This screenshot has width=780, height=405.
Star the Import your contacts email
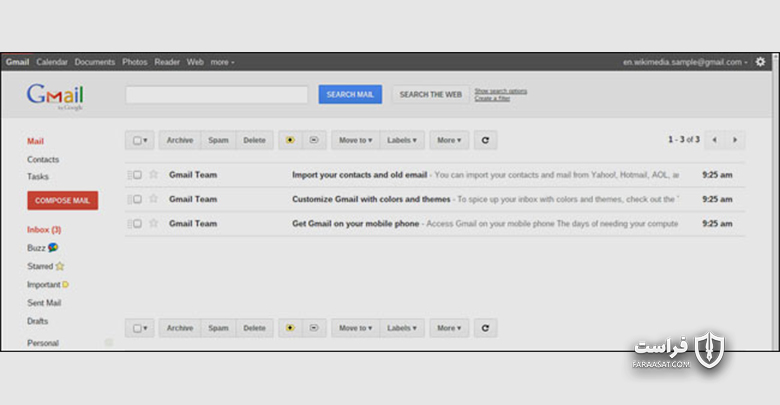[154, 174]
